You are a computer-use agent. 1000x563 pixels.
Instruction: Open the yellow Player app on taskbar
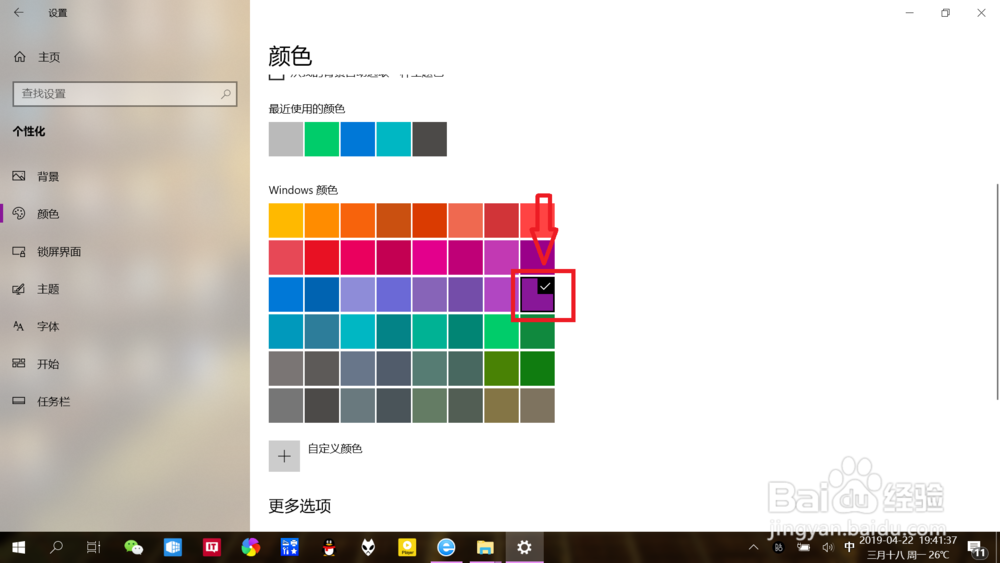coord(407,547)
